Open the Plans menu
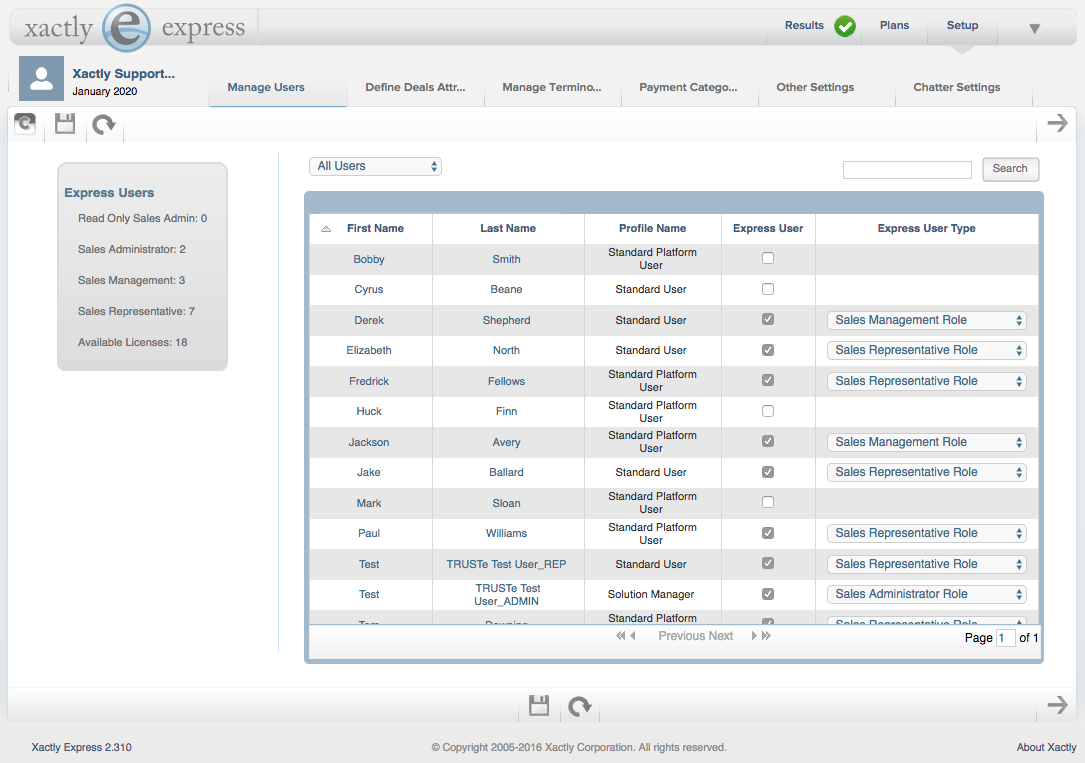Screen dimensions: 1085x763 pyautogui.click(x=894, y=26)
